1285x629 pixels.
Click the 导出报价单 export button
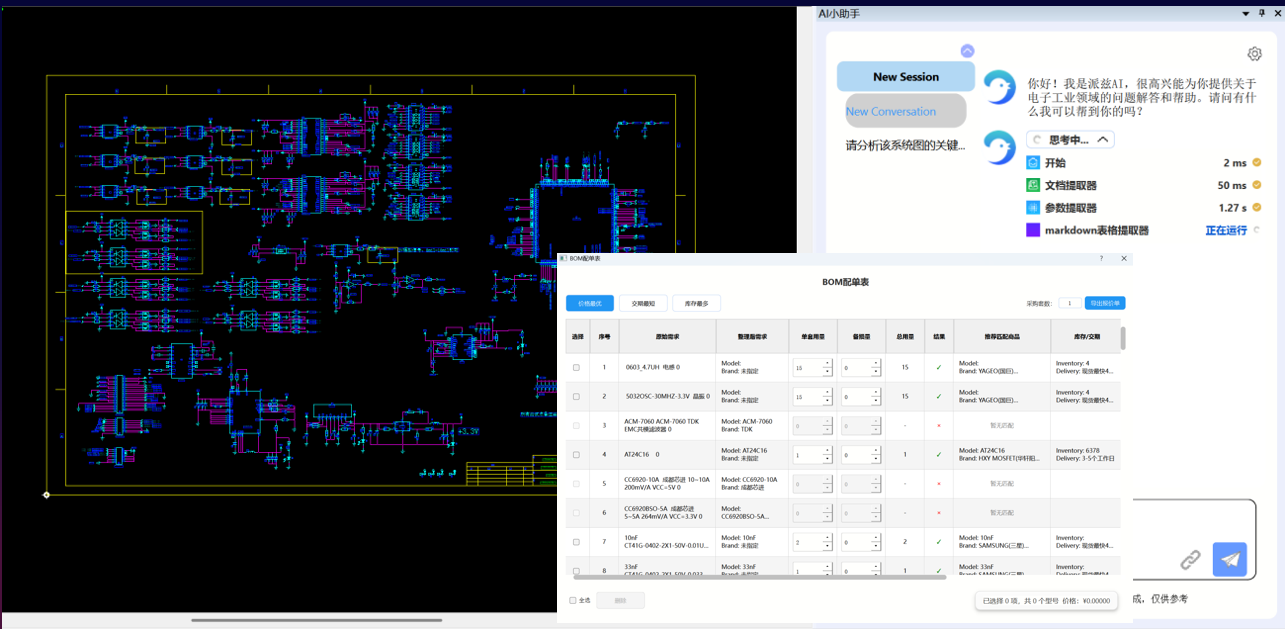(x=1104, y=303)
